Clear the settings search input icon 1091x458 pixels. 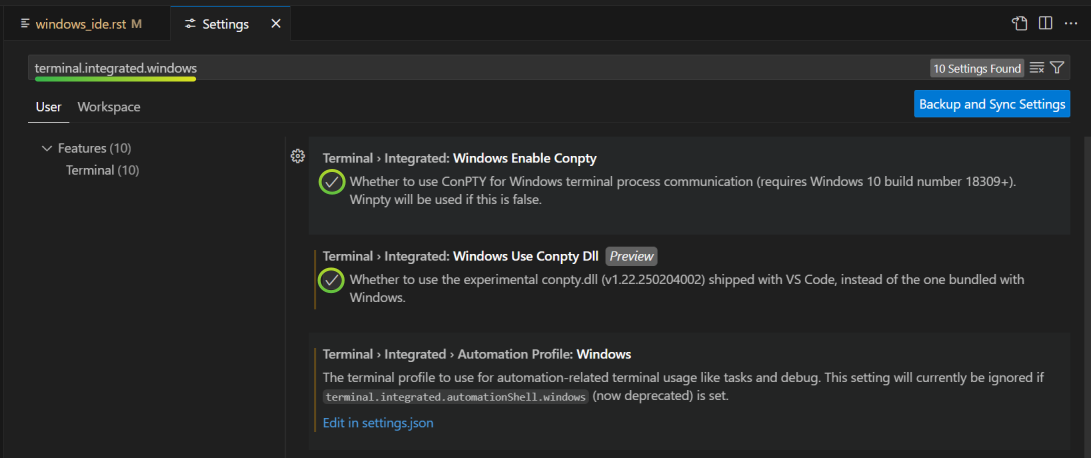pyautogui.click(x=1037, y=68)
